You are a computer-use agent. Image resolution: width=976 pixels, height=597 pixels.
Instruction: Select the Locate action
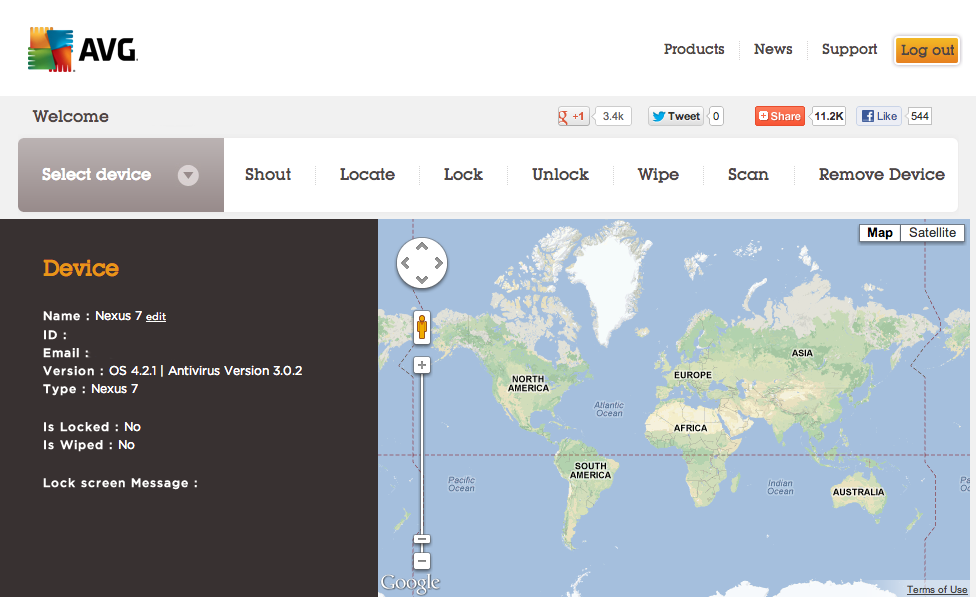(367, 175)
